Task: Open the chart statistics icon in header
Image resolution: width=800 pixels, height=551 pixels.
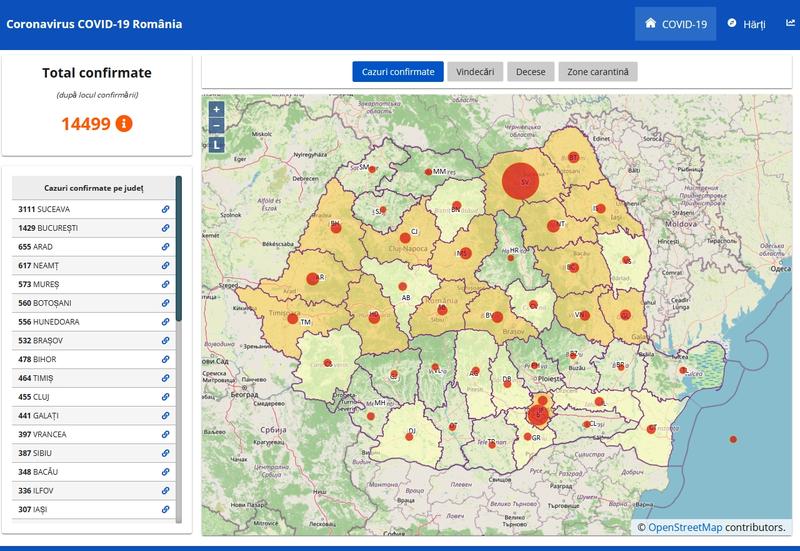Action: click(x=790, y=23)
